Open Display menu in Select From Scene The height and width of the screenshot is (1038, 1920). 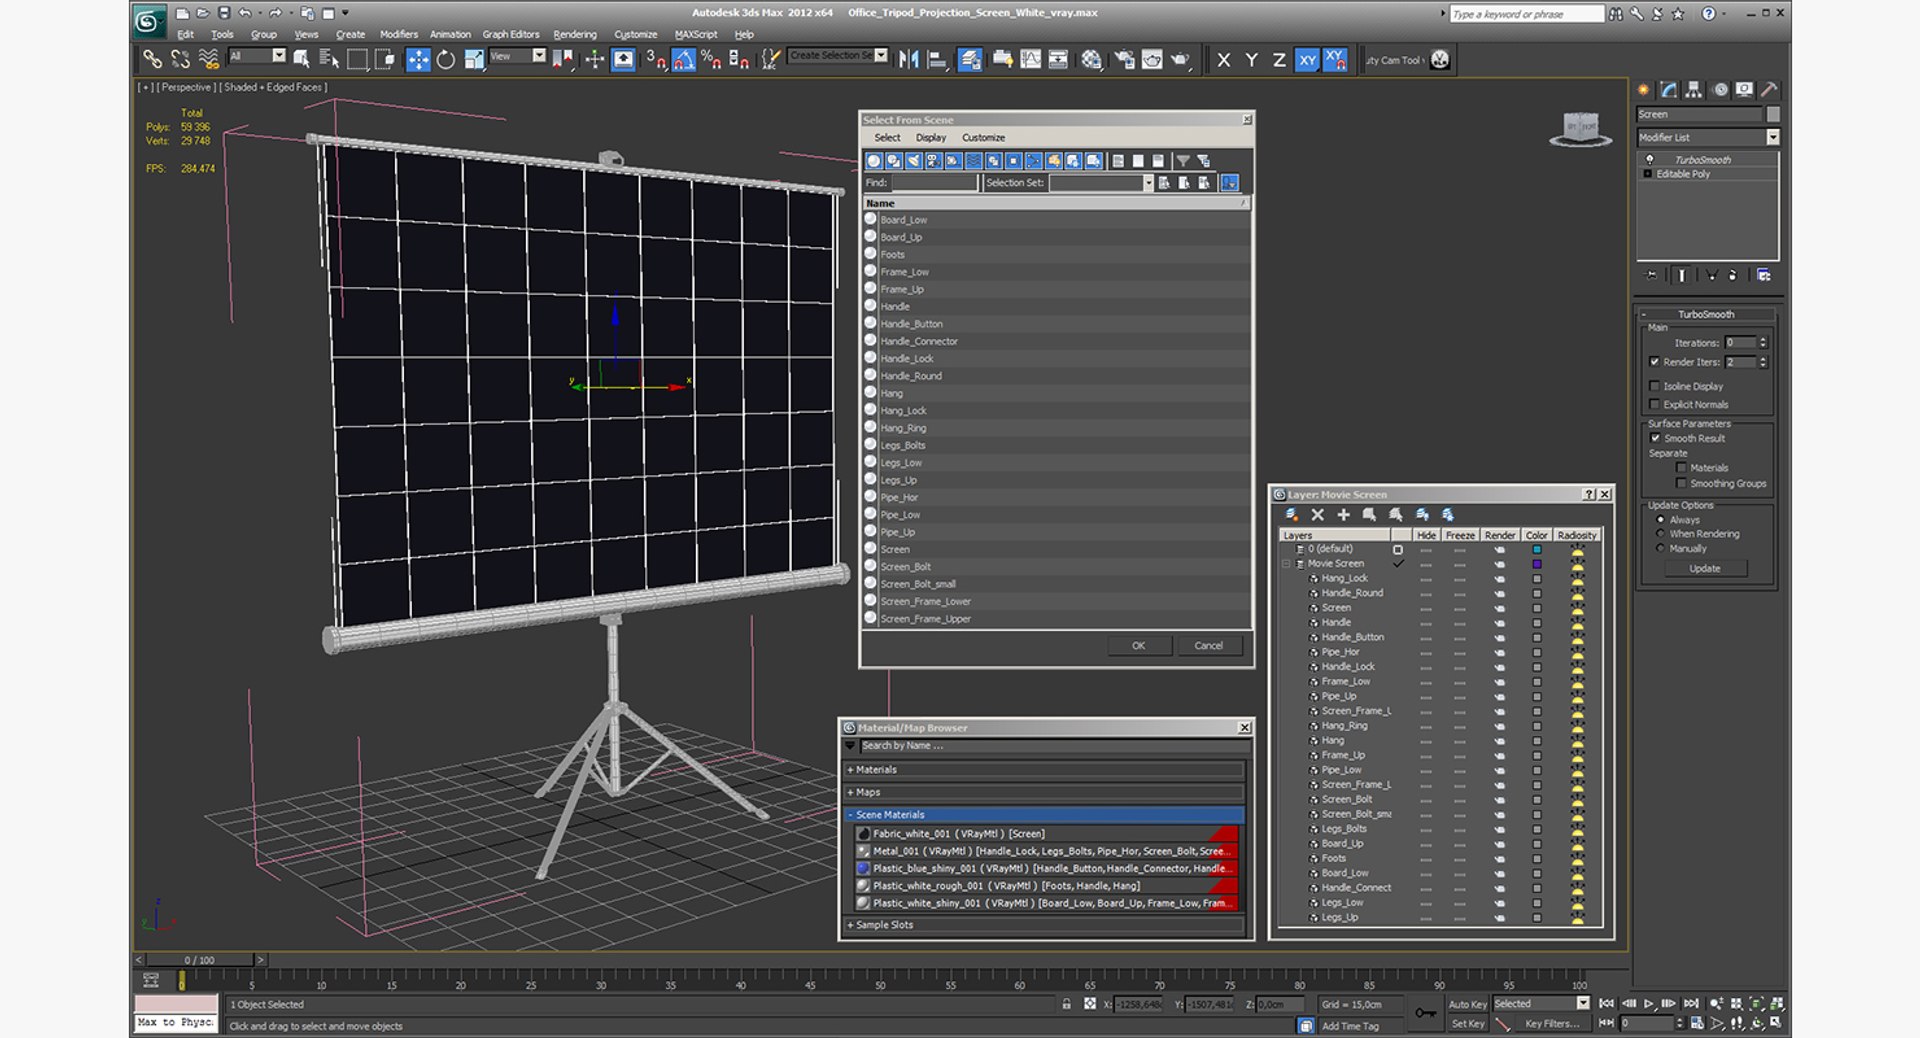[930, 138]
